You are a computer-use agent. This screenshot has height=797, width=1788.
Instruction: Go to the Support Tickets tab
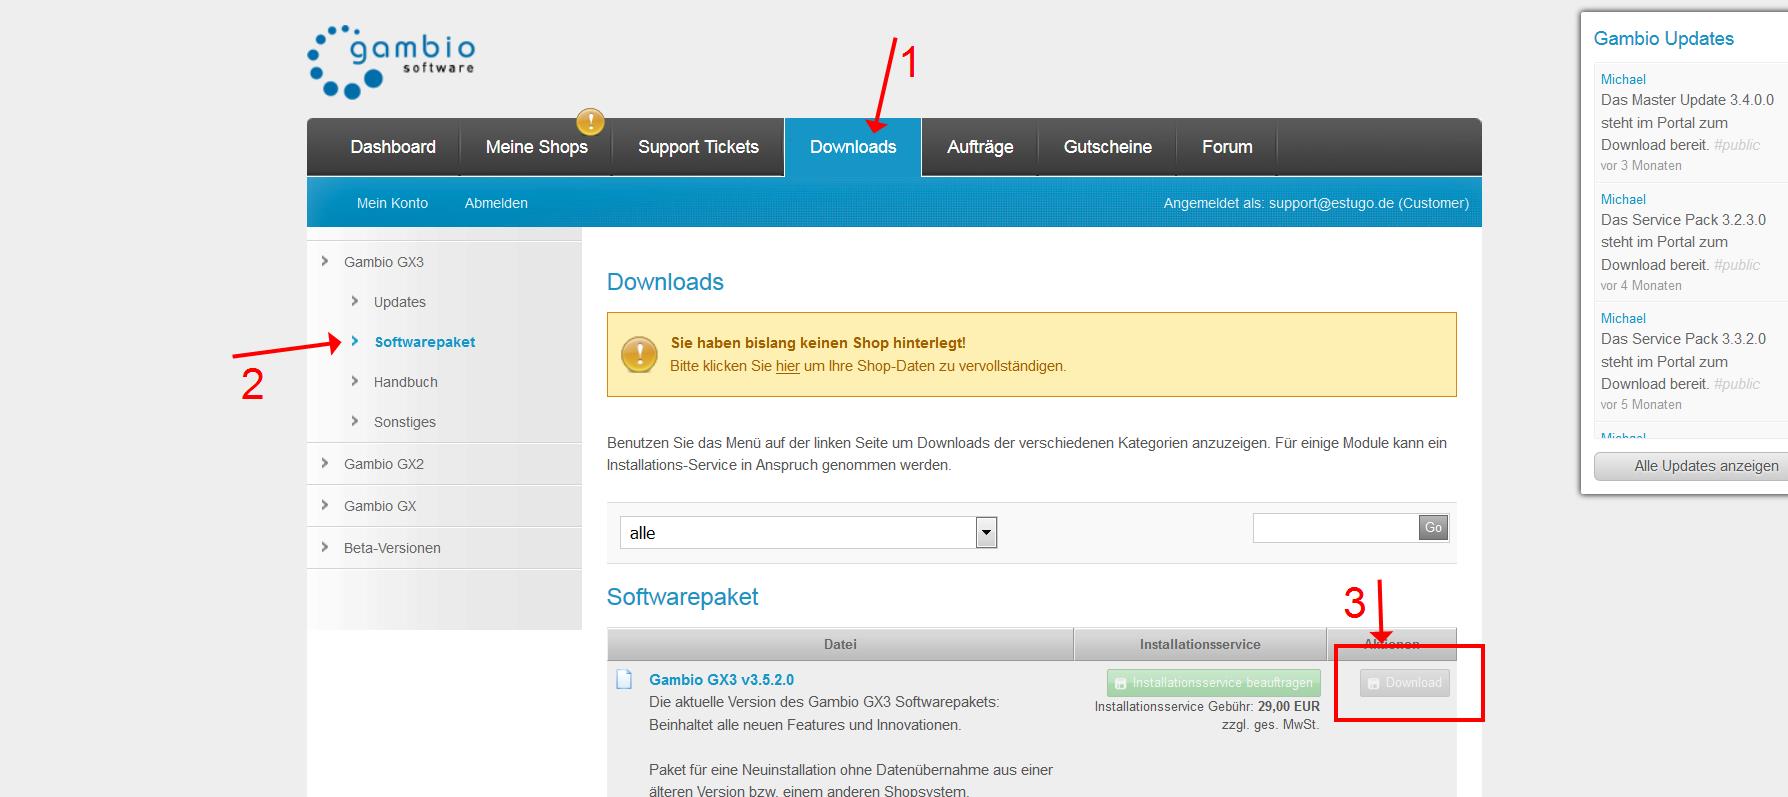698,147
